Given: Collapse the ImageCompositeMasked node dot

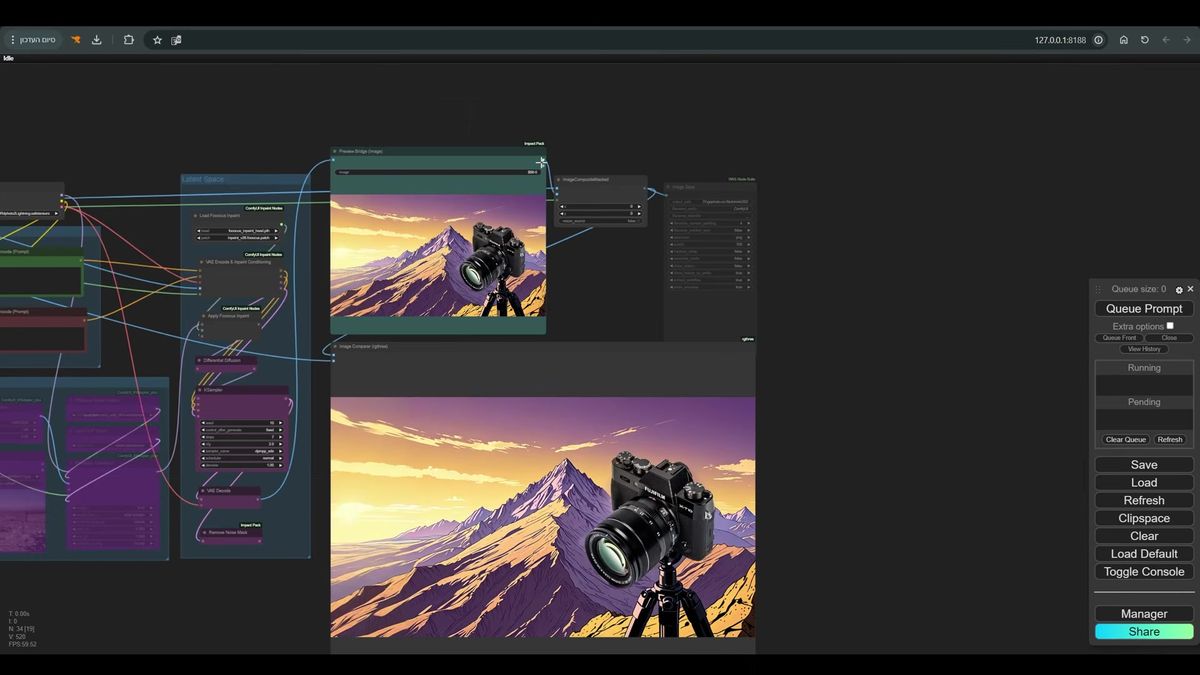Looking at the screenshot, I should pos(558,180).
